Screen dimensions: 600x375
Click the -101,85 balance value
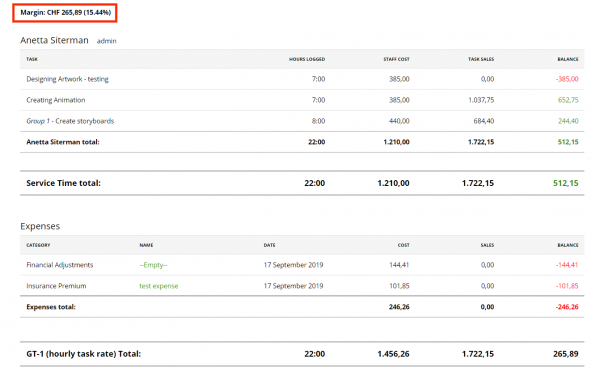click(x=567, y=286)
